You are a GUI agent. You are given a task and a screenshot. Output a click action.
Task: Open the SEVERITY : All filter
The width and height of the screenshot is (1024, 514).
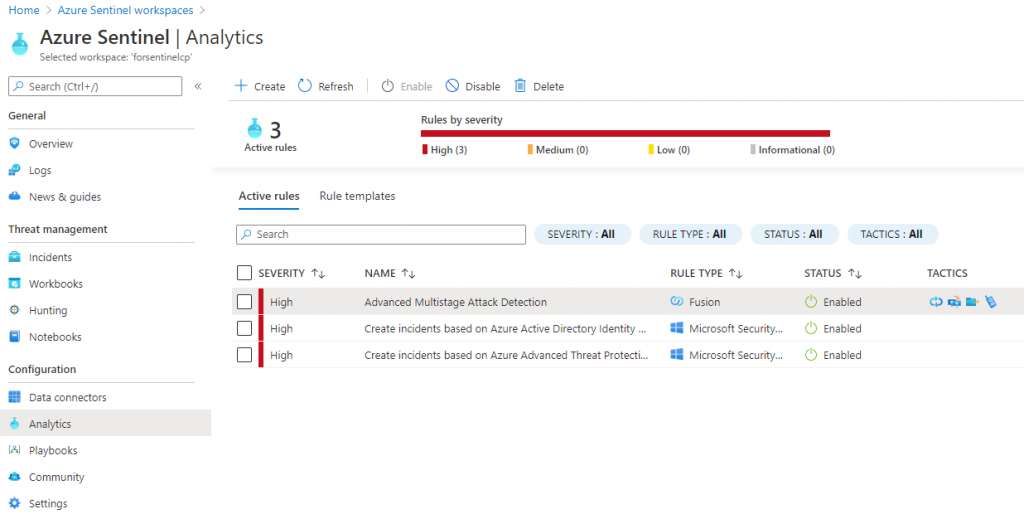pos(583,234)
